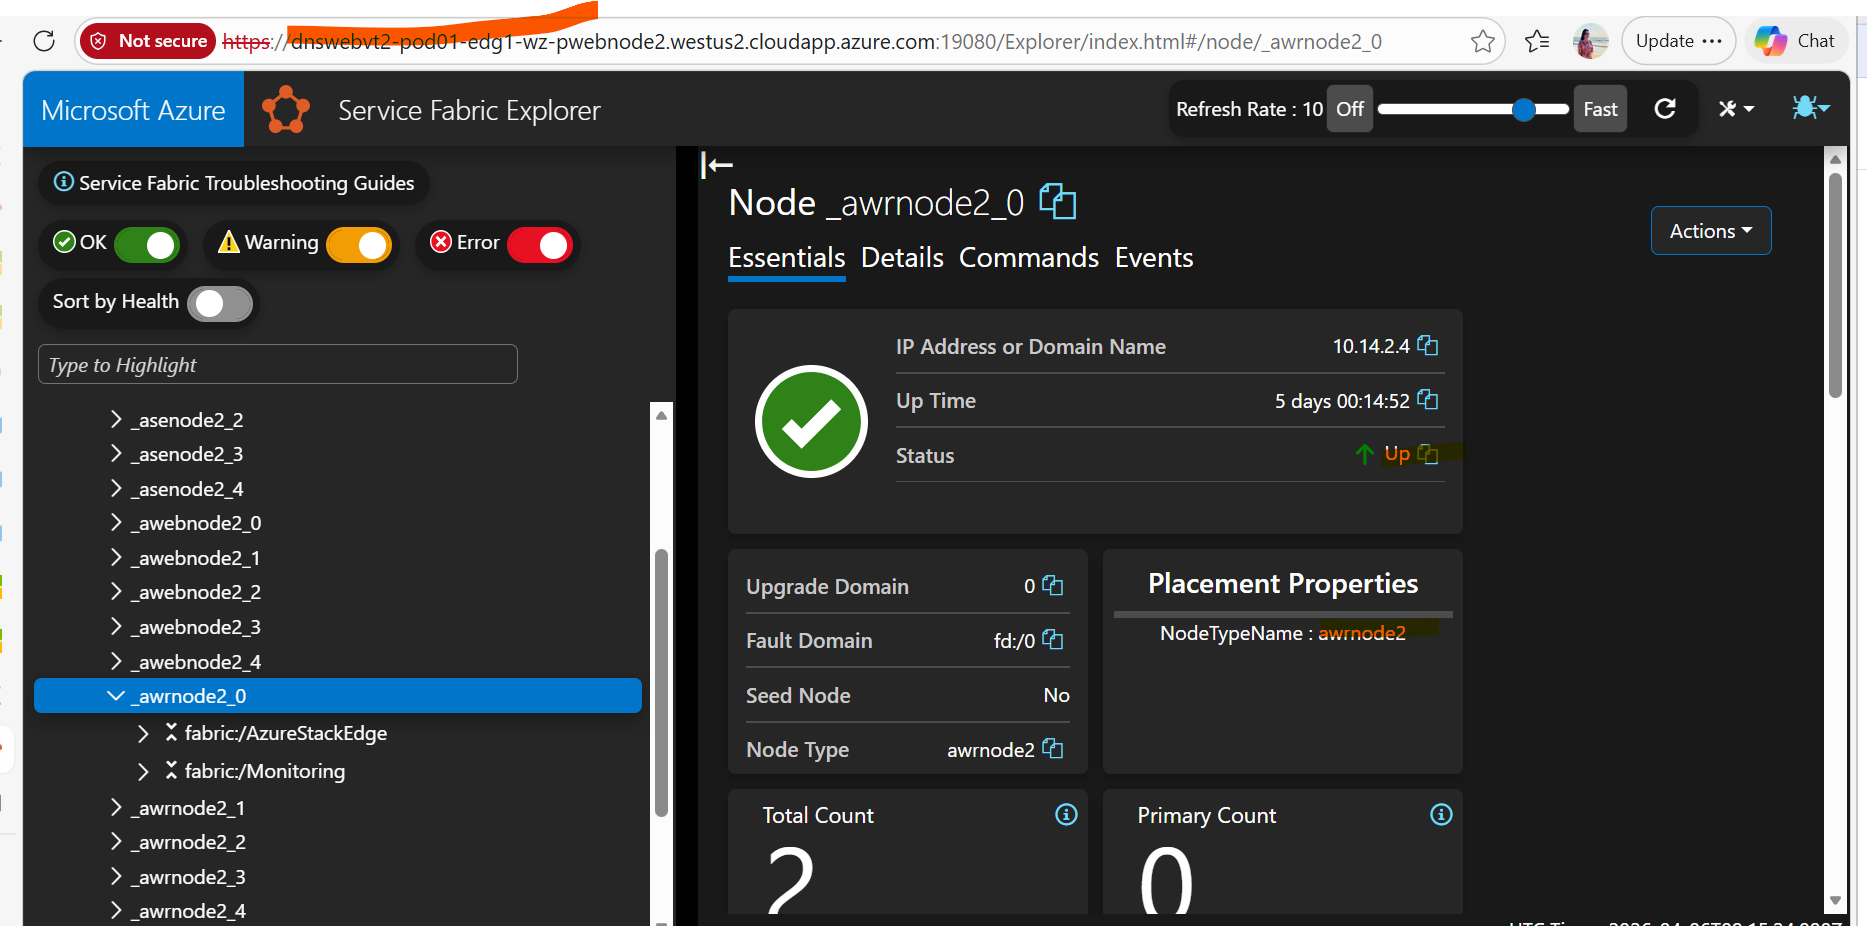Click the green health status checkmark
Image resolution: width=1867 pixels, height=926 pixels.
tap(811, 421)
